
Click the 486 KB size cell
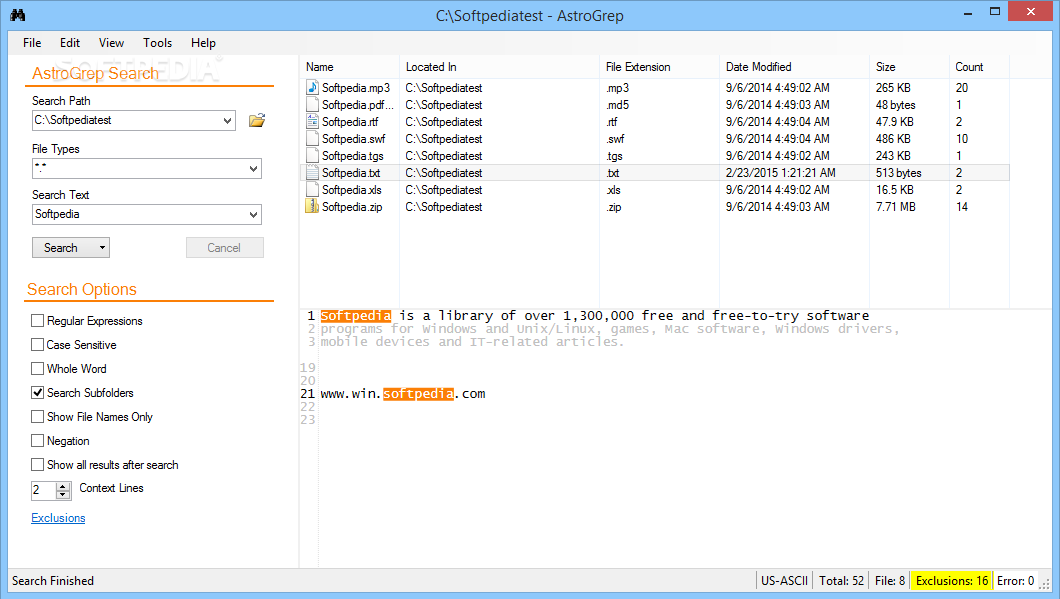tap(893, 139)
